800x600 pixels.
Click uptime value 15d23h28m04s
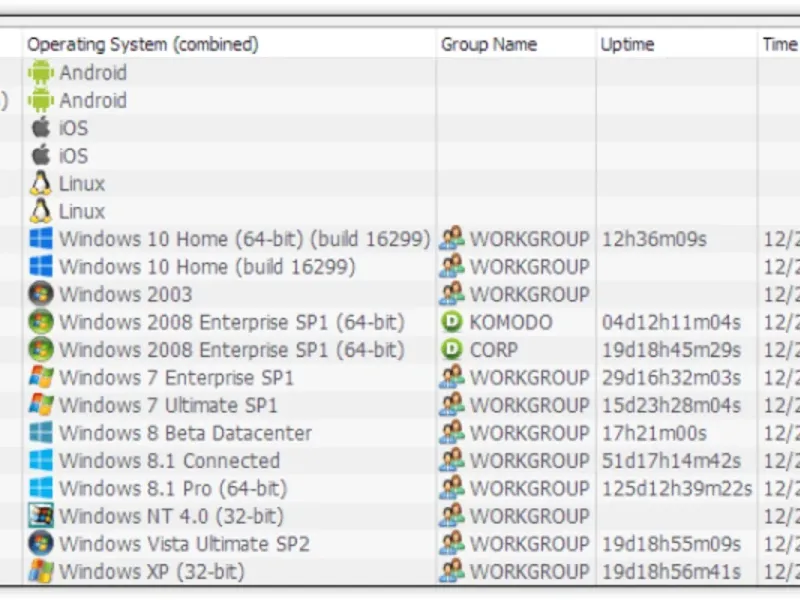(x=671, y=405)
